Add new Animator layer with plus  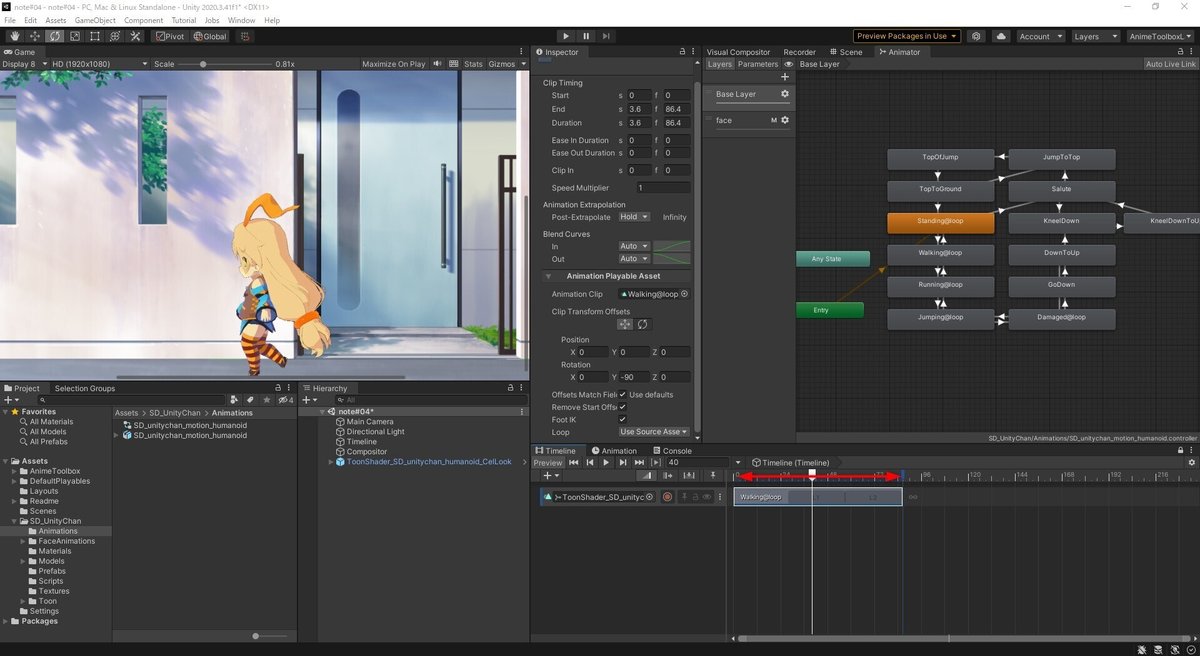[785, 77]
